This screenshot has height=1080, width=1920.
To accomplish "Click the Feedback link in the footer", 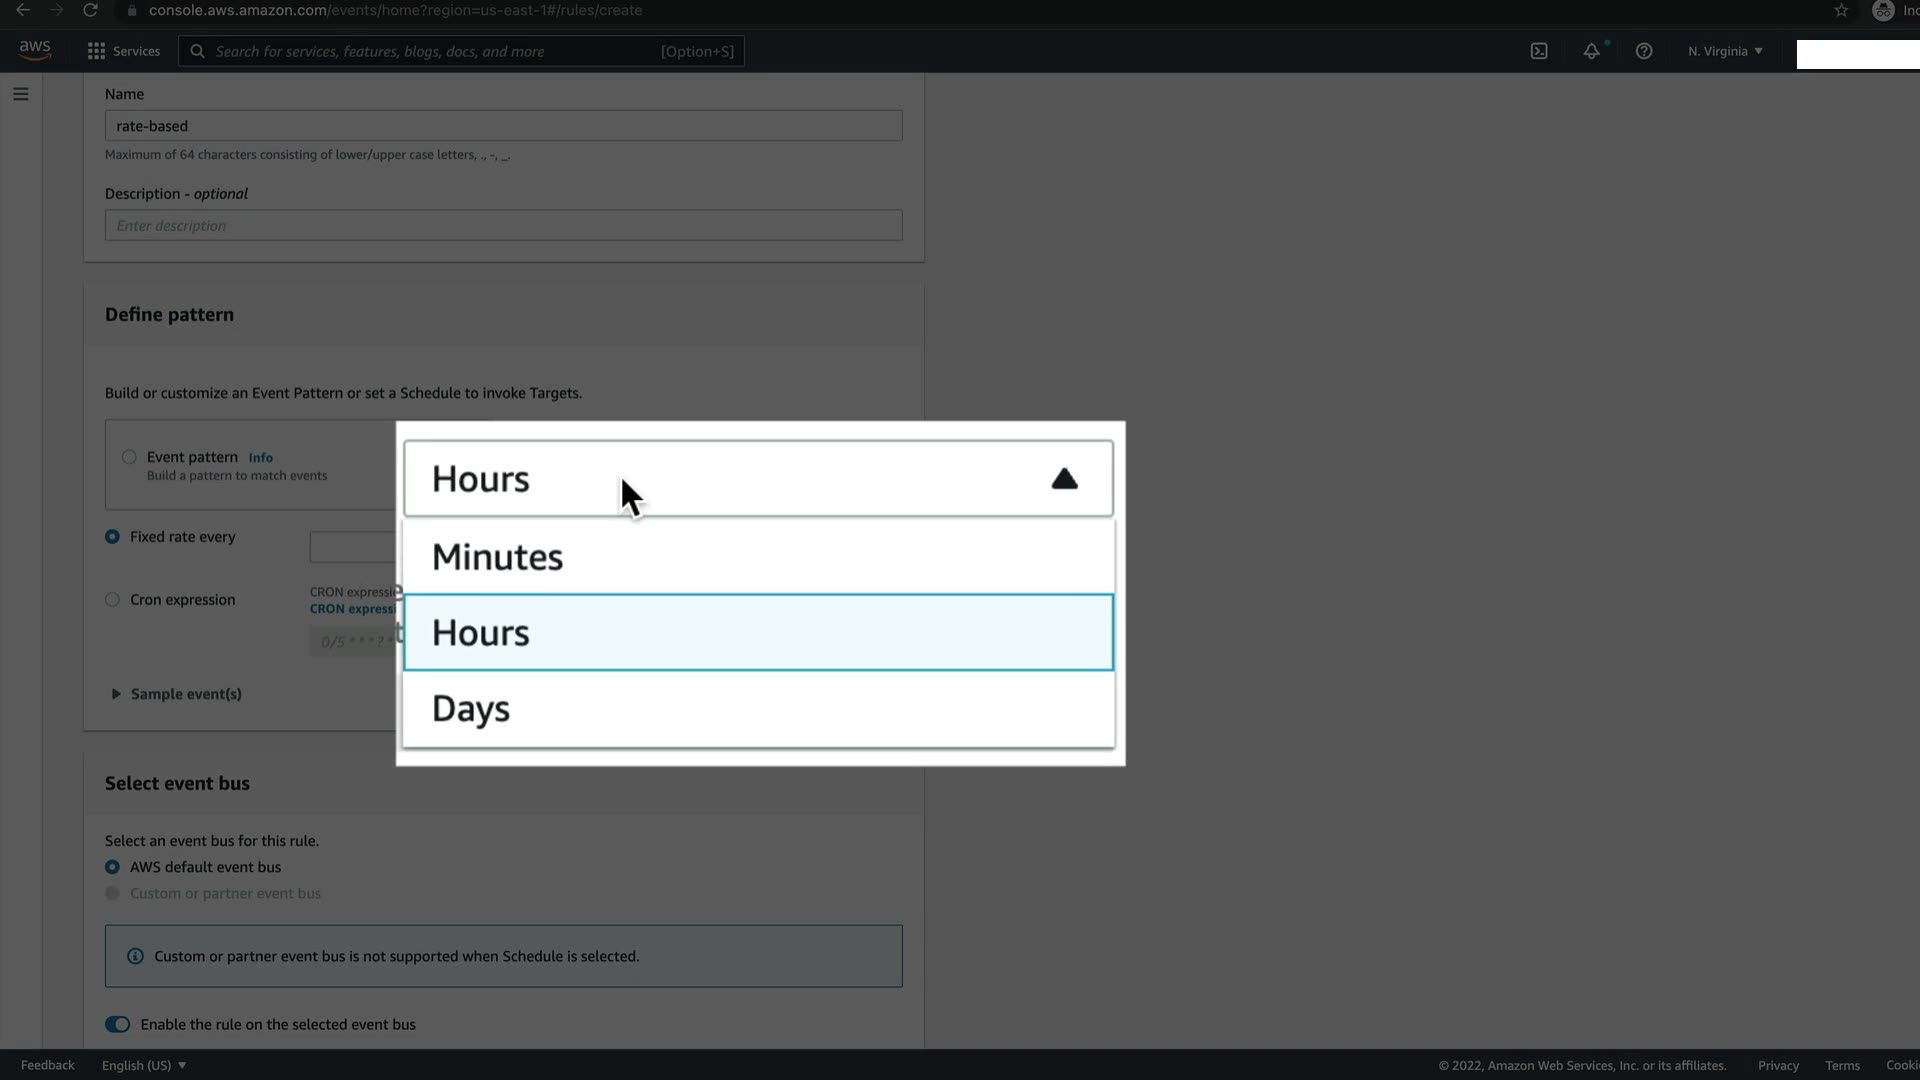I will click(48, 1065).
